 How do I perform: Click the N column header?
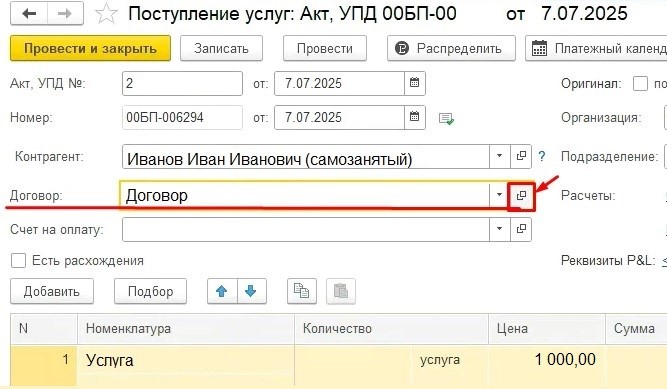(x=44, y=329)
